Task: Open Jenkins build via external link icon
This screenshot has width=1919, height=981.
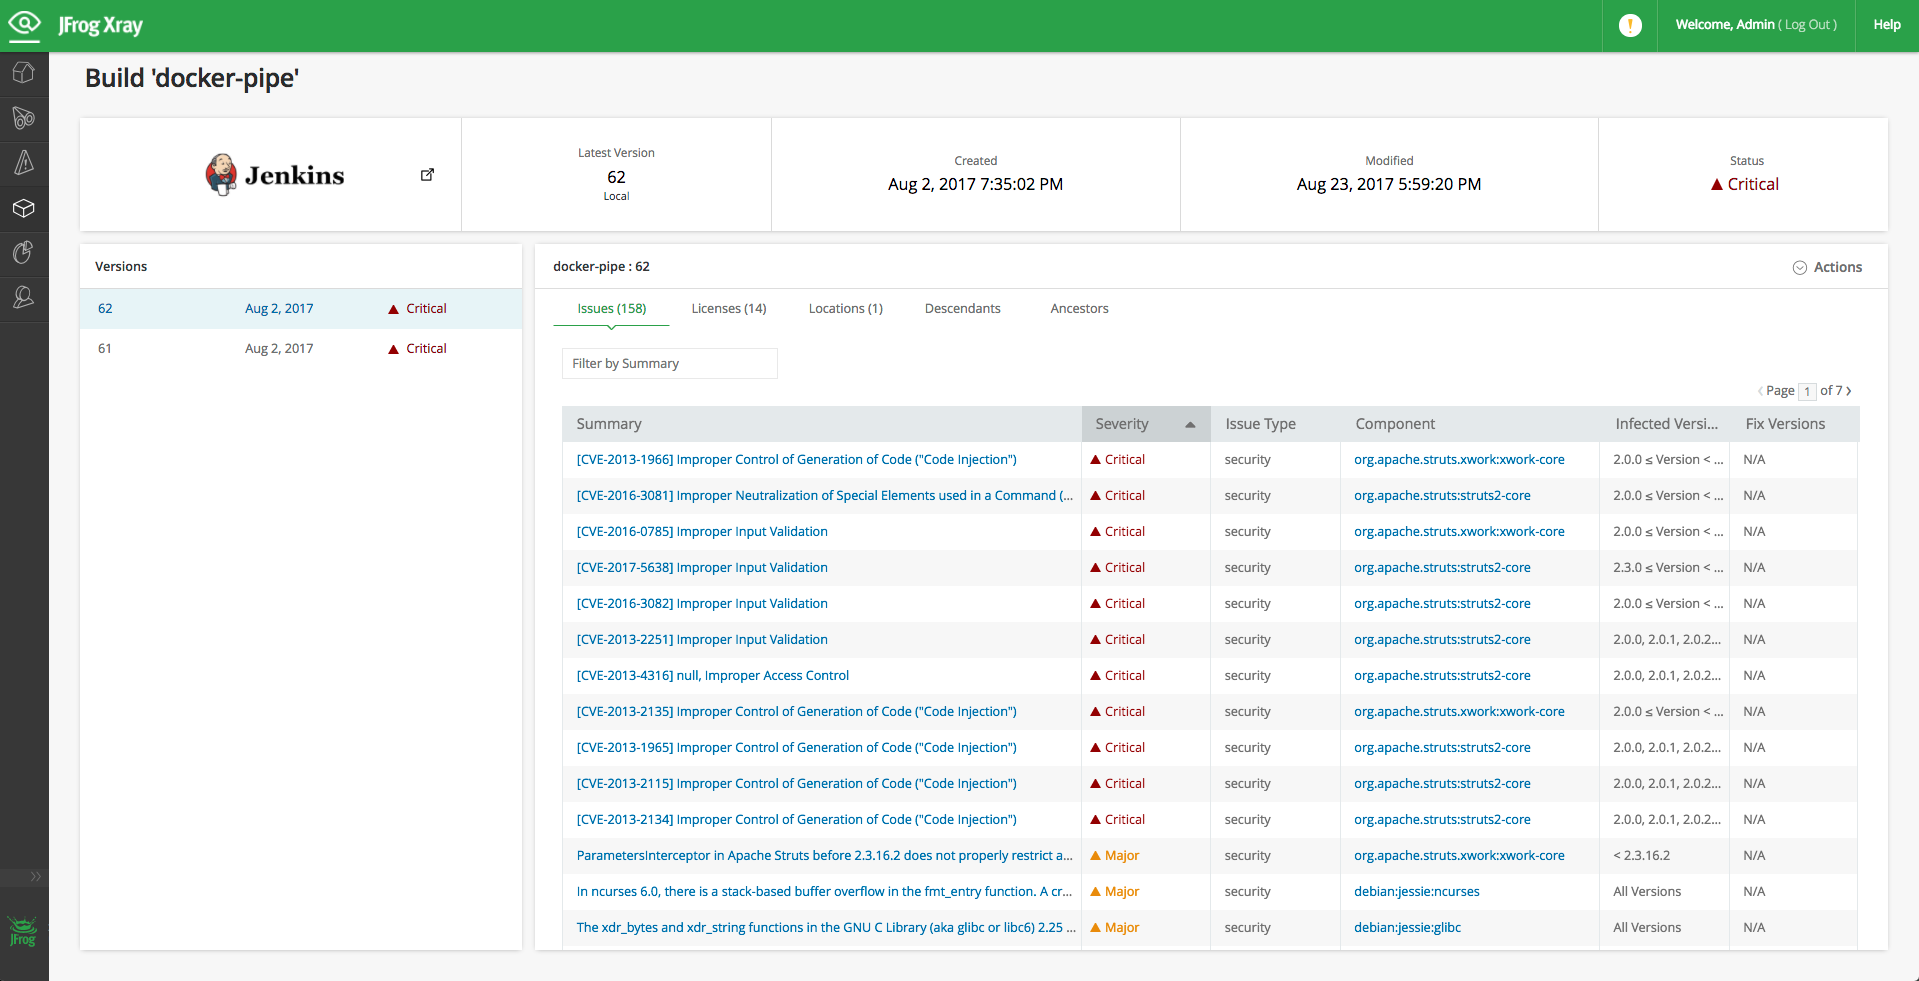Action: 427,175
